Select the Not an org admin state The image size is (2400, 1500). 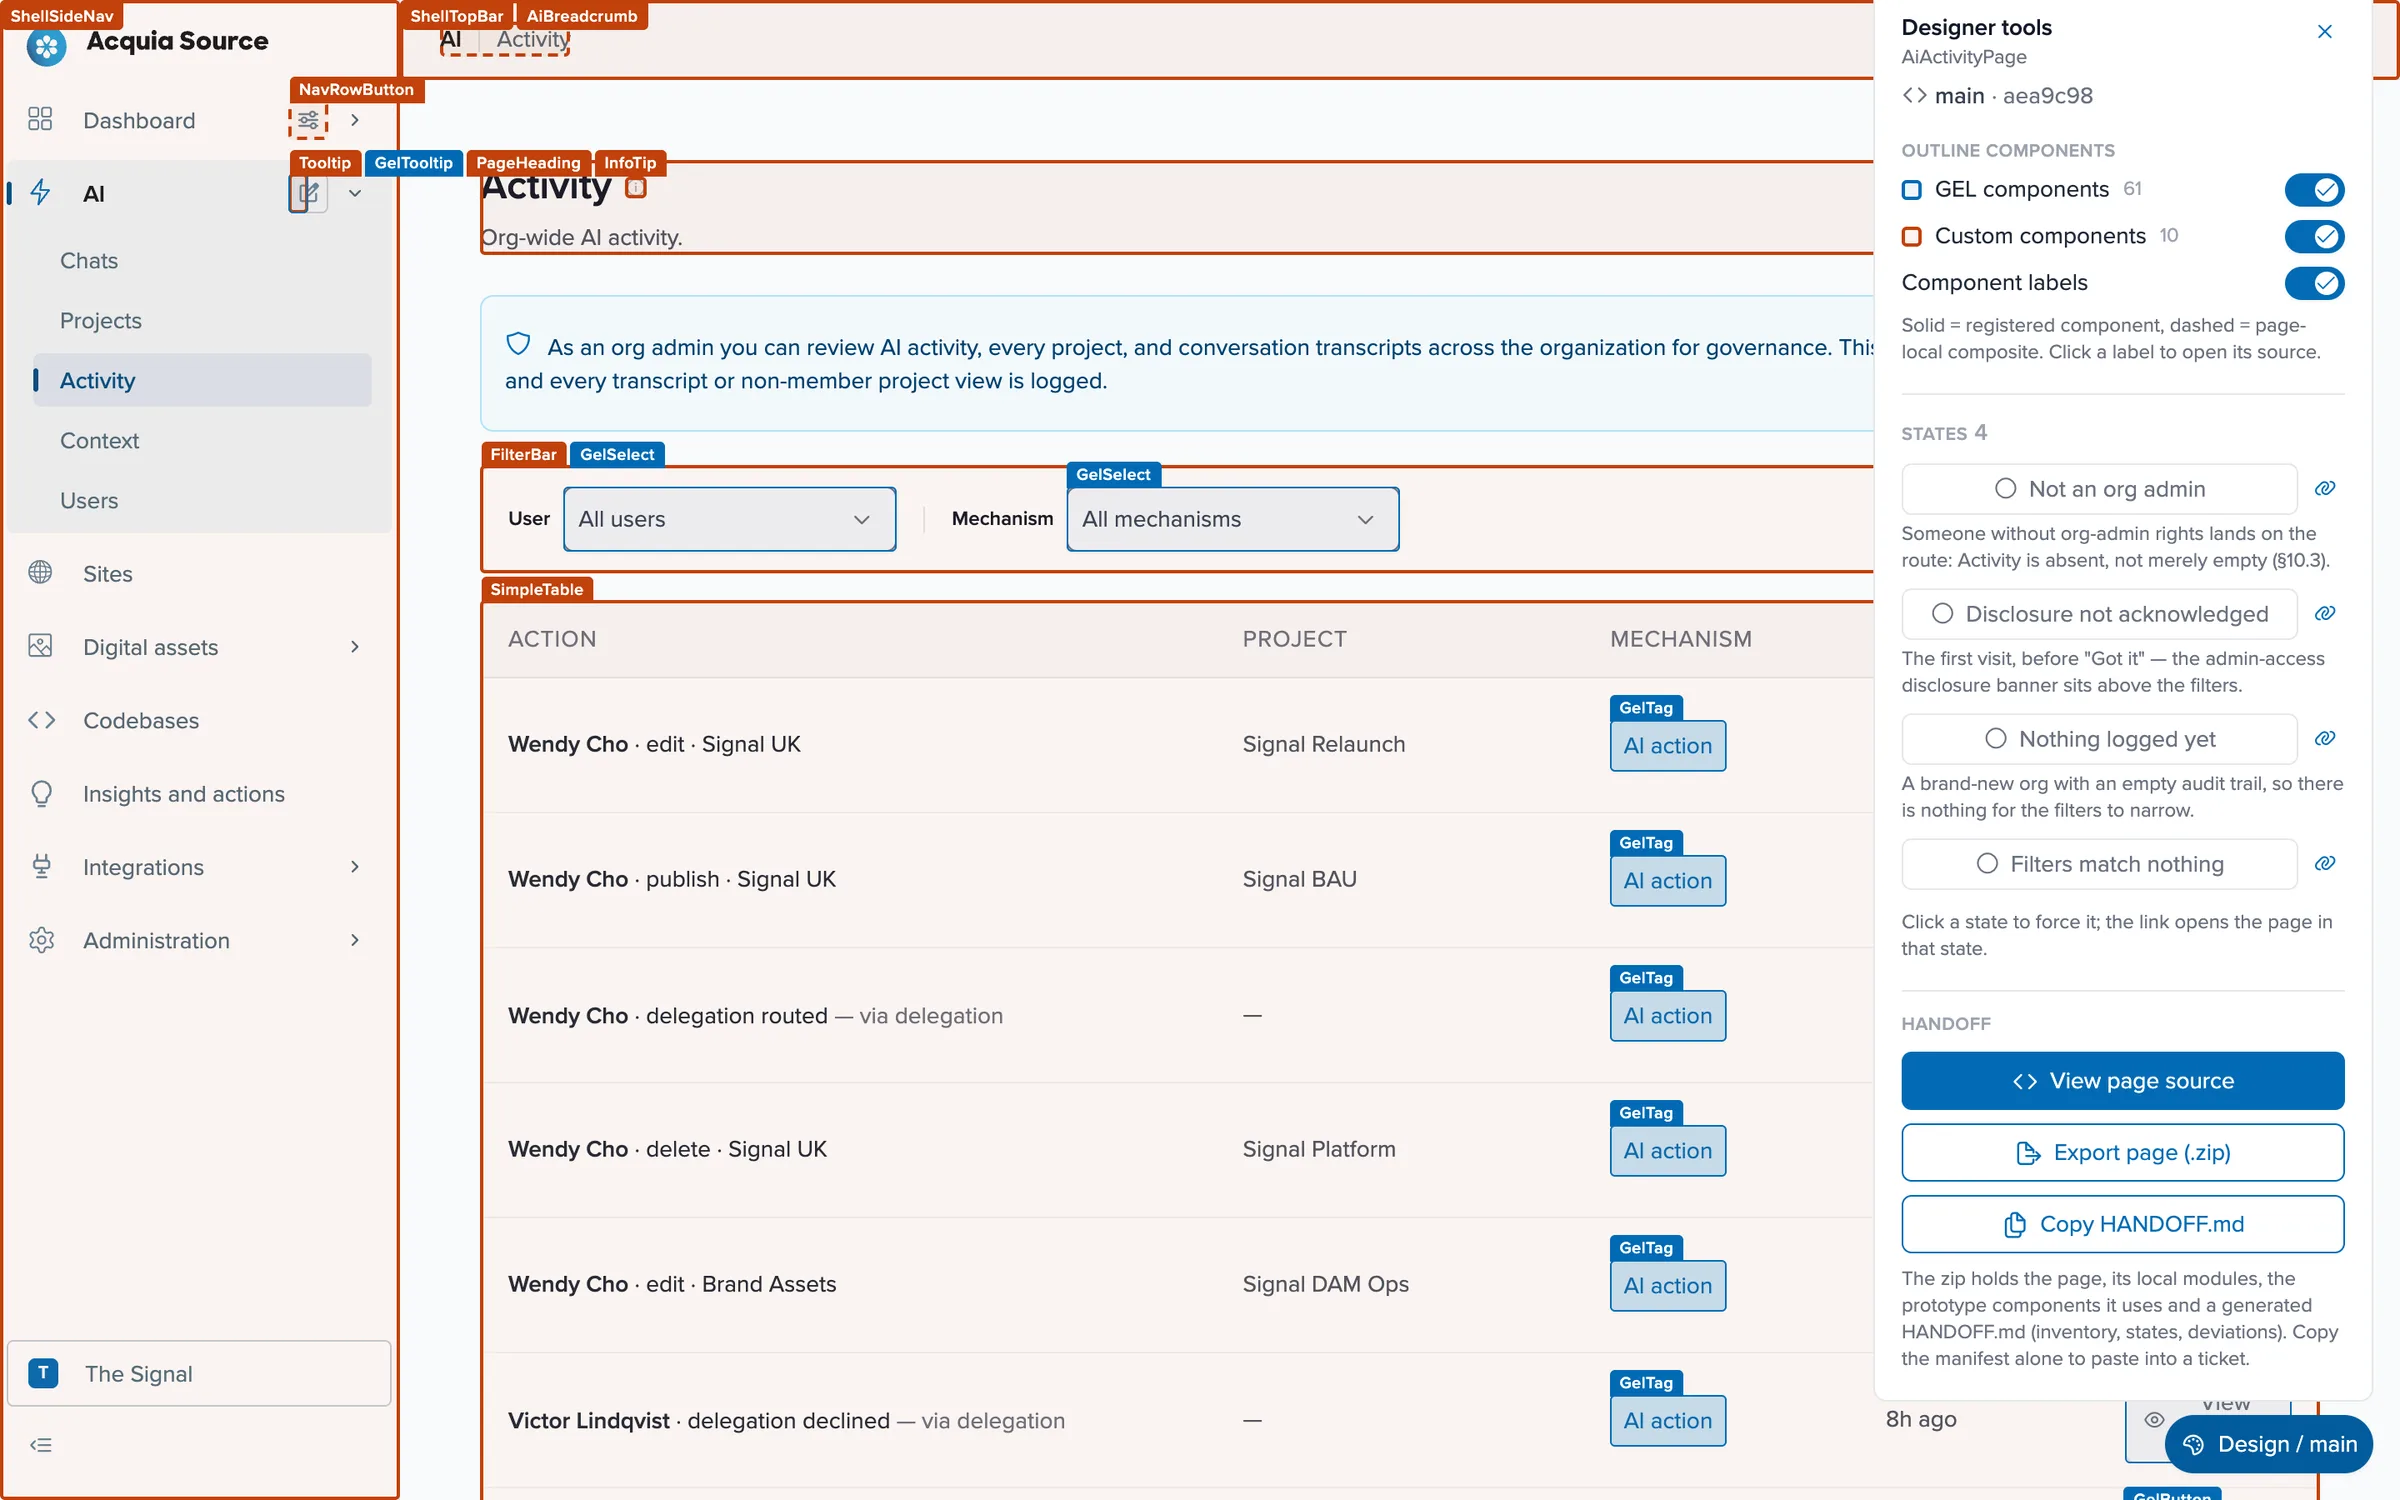pyautogui.click(x=2099, y=489)
